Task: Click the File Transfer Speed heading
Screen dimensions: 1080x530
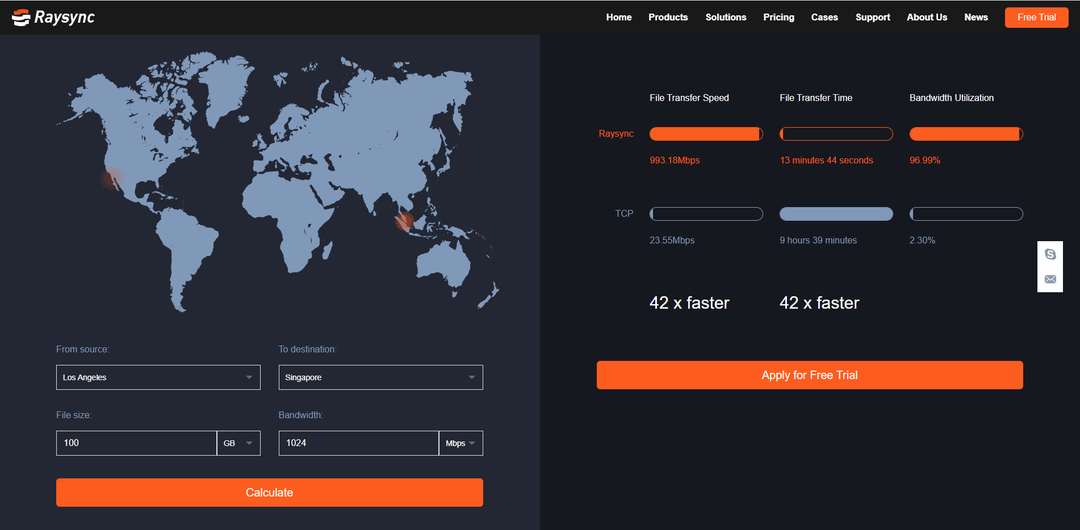Action: tap(689, 98)
